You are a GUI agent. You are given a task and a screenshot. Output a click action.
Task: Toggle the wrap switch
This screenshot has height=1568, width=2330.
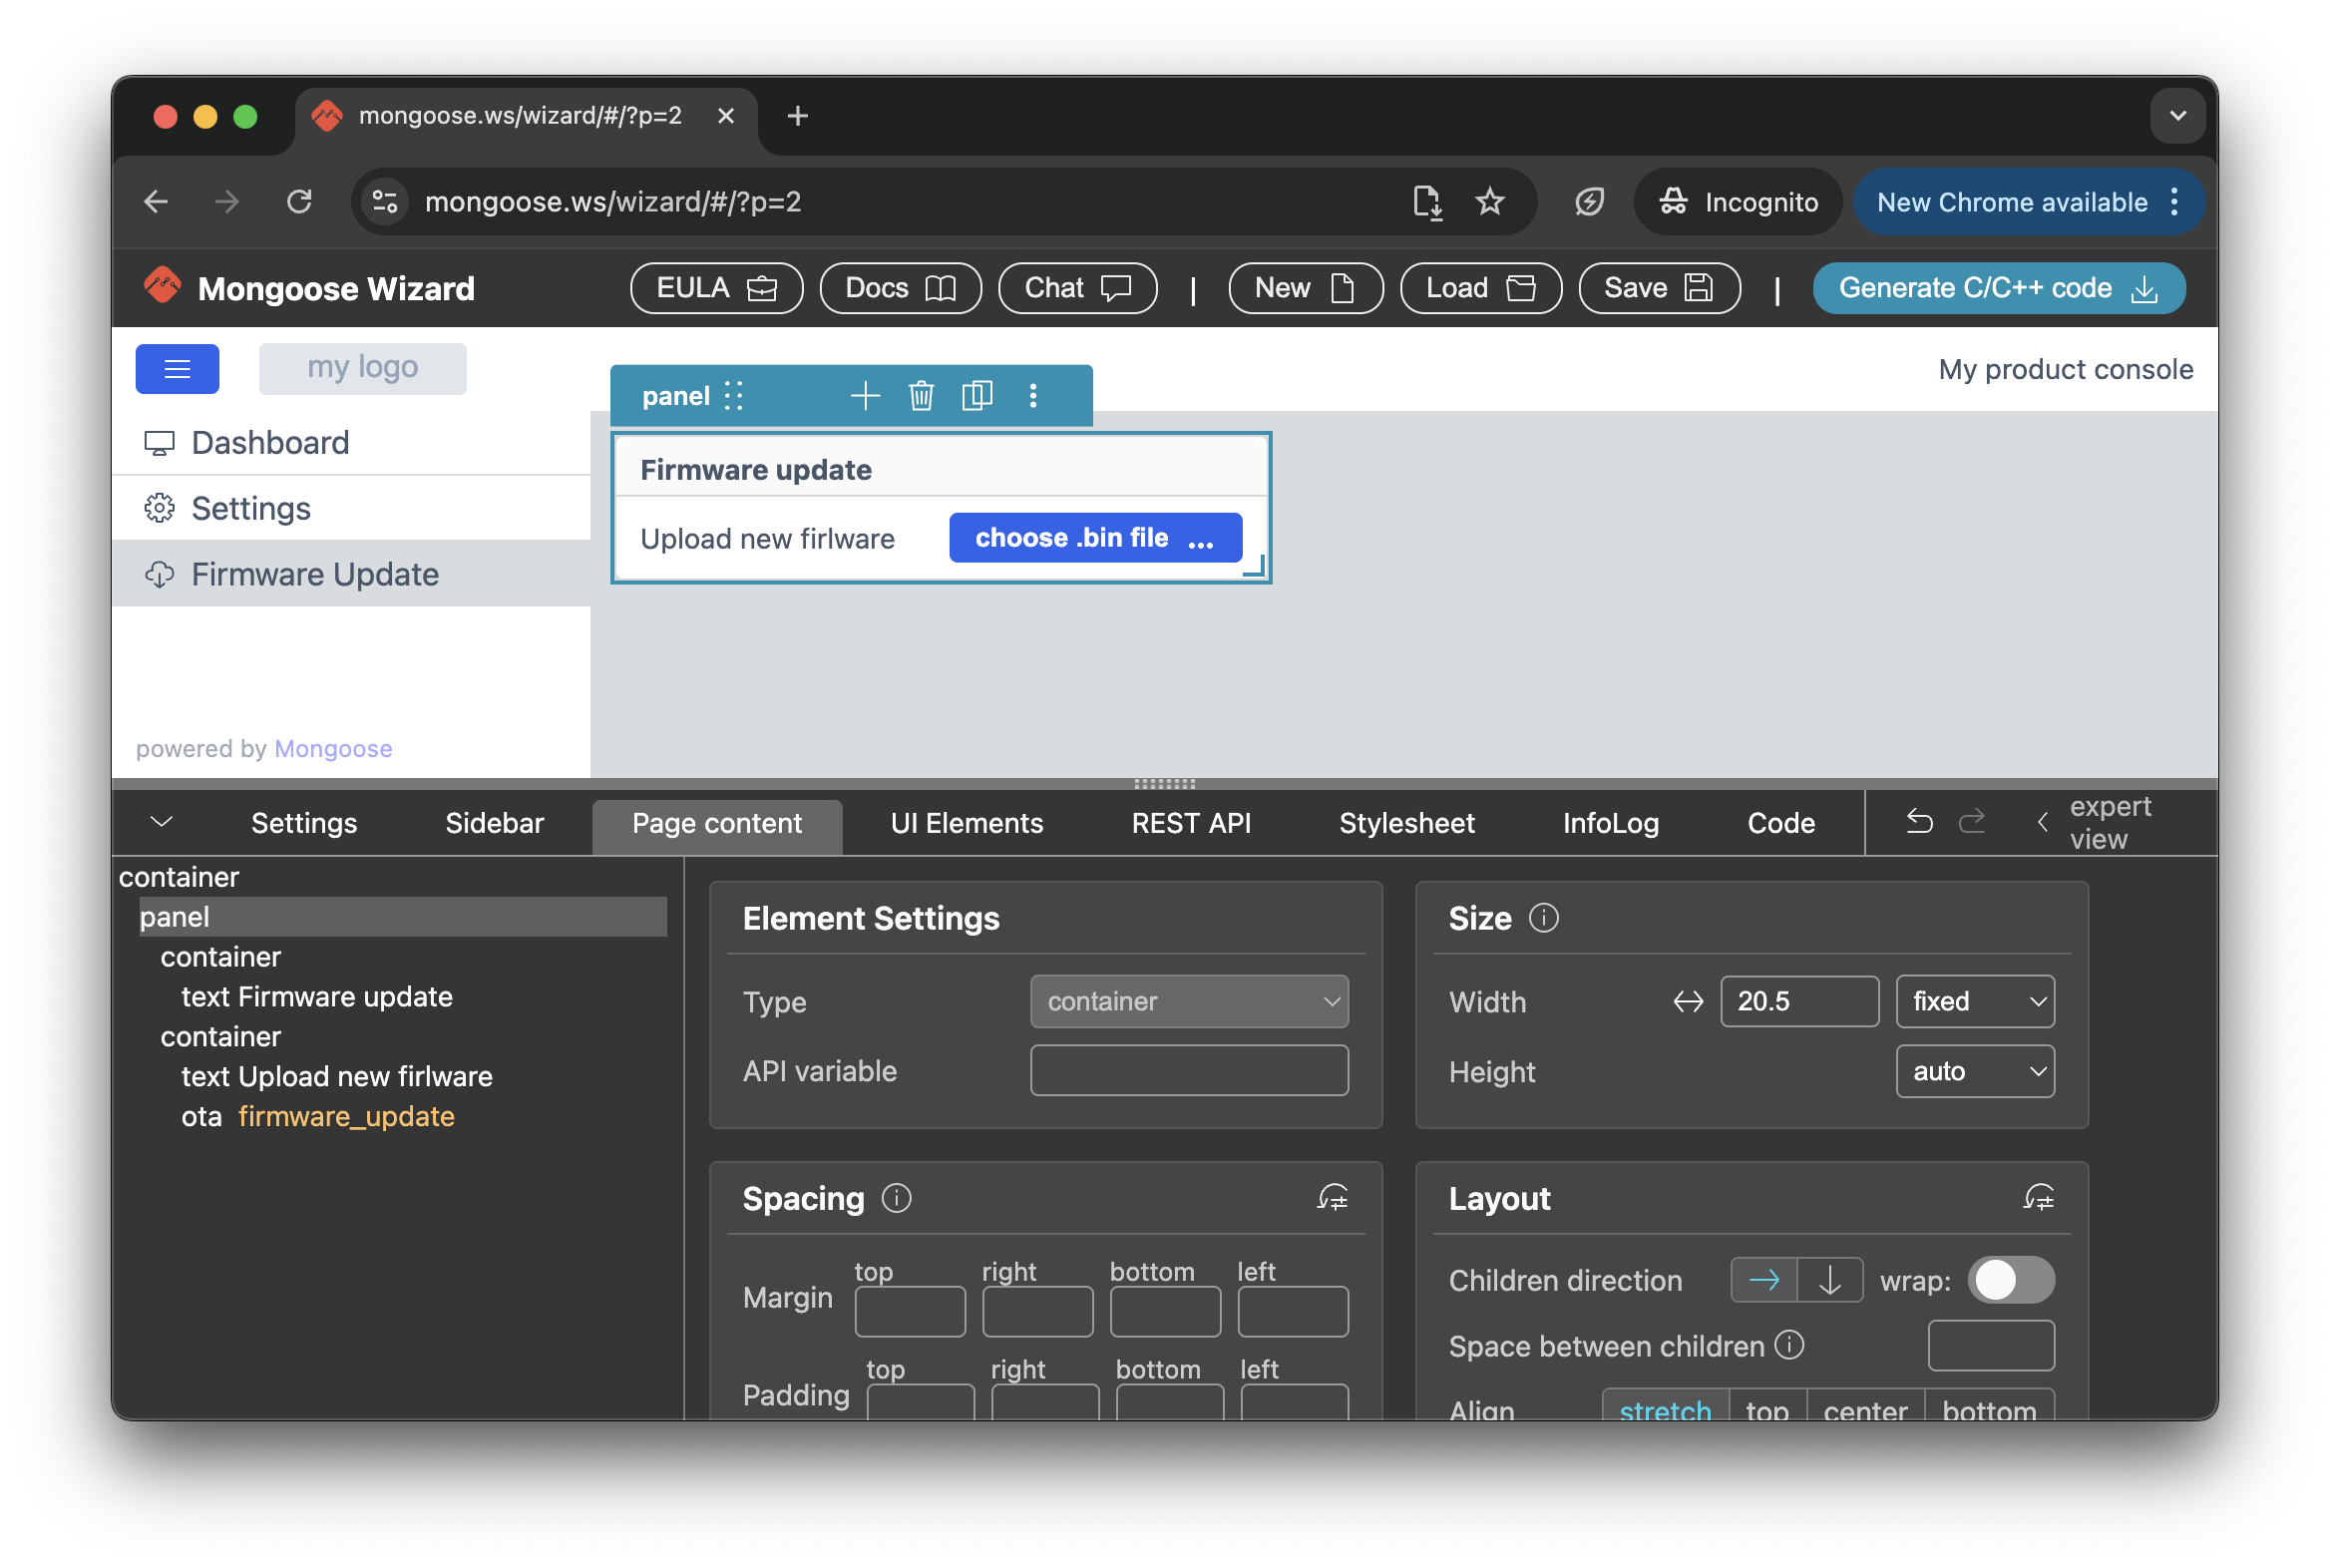click(2011, 1280)
